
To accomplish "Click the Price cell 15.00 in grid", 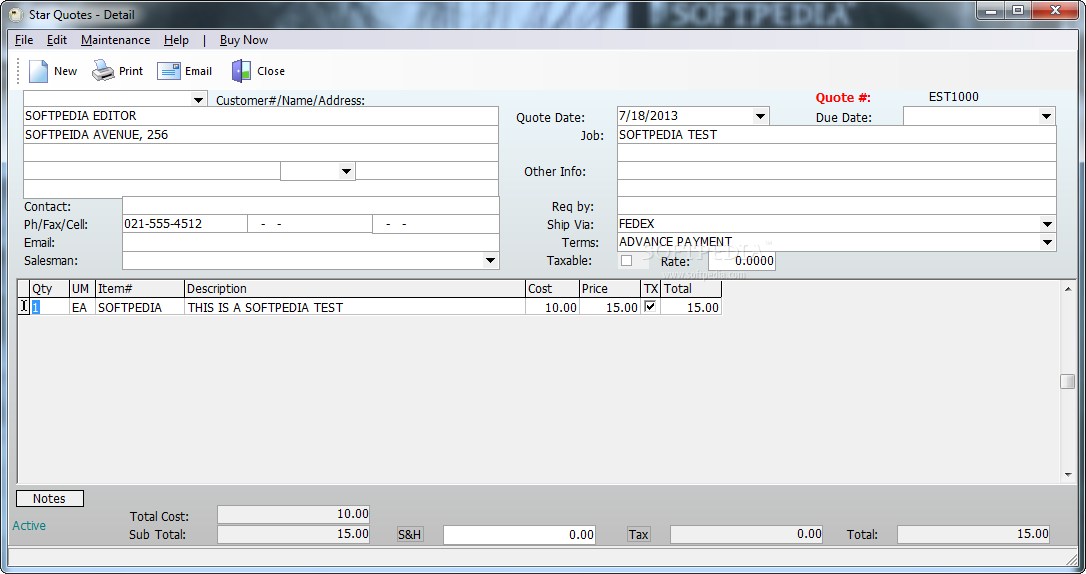I will (x=610, y=307).
